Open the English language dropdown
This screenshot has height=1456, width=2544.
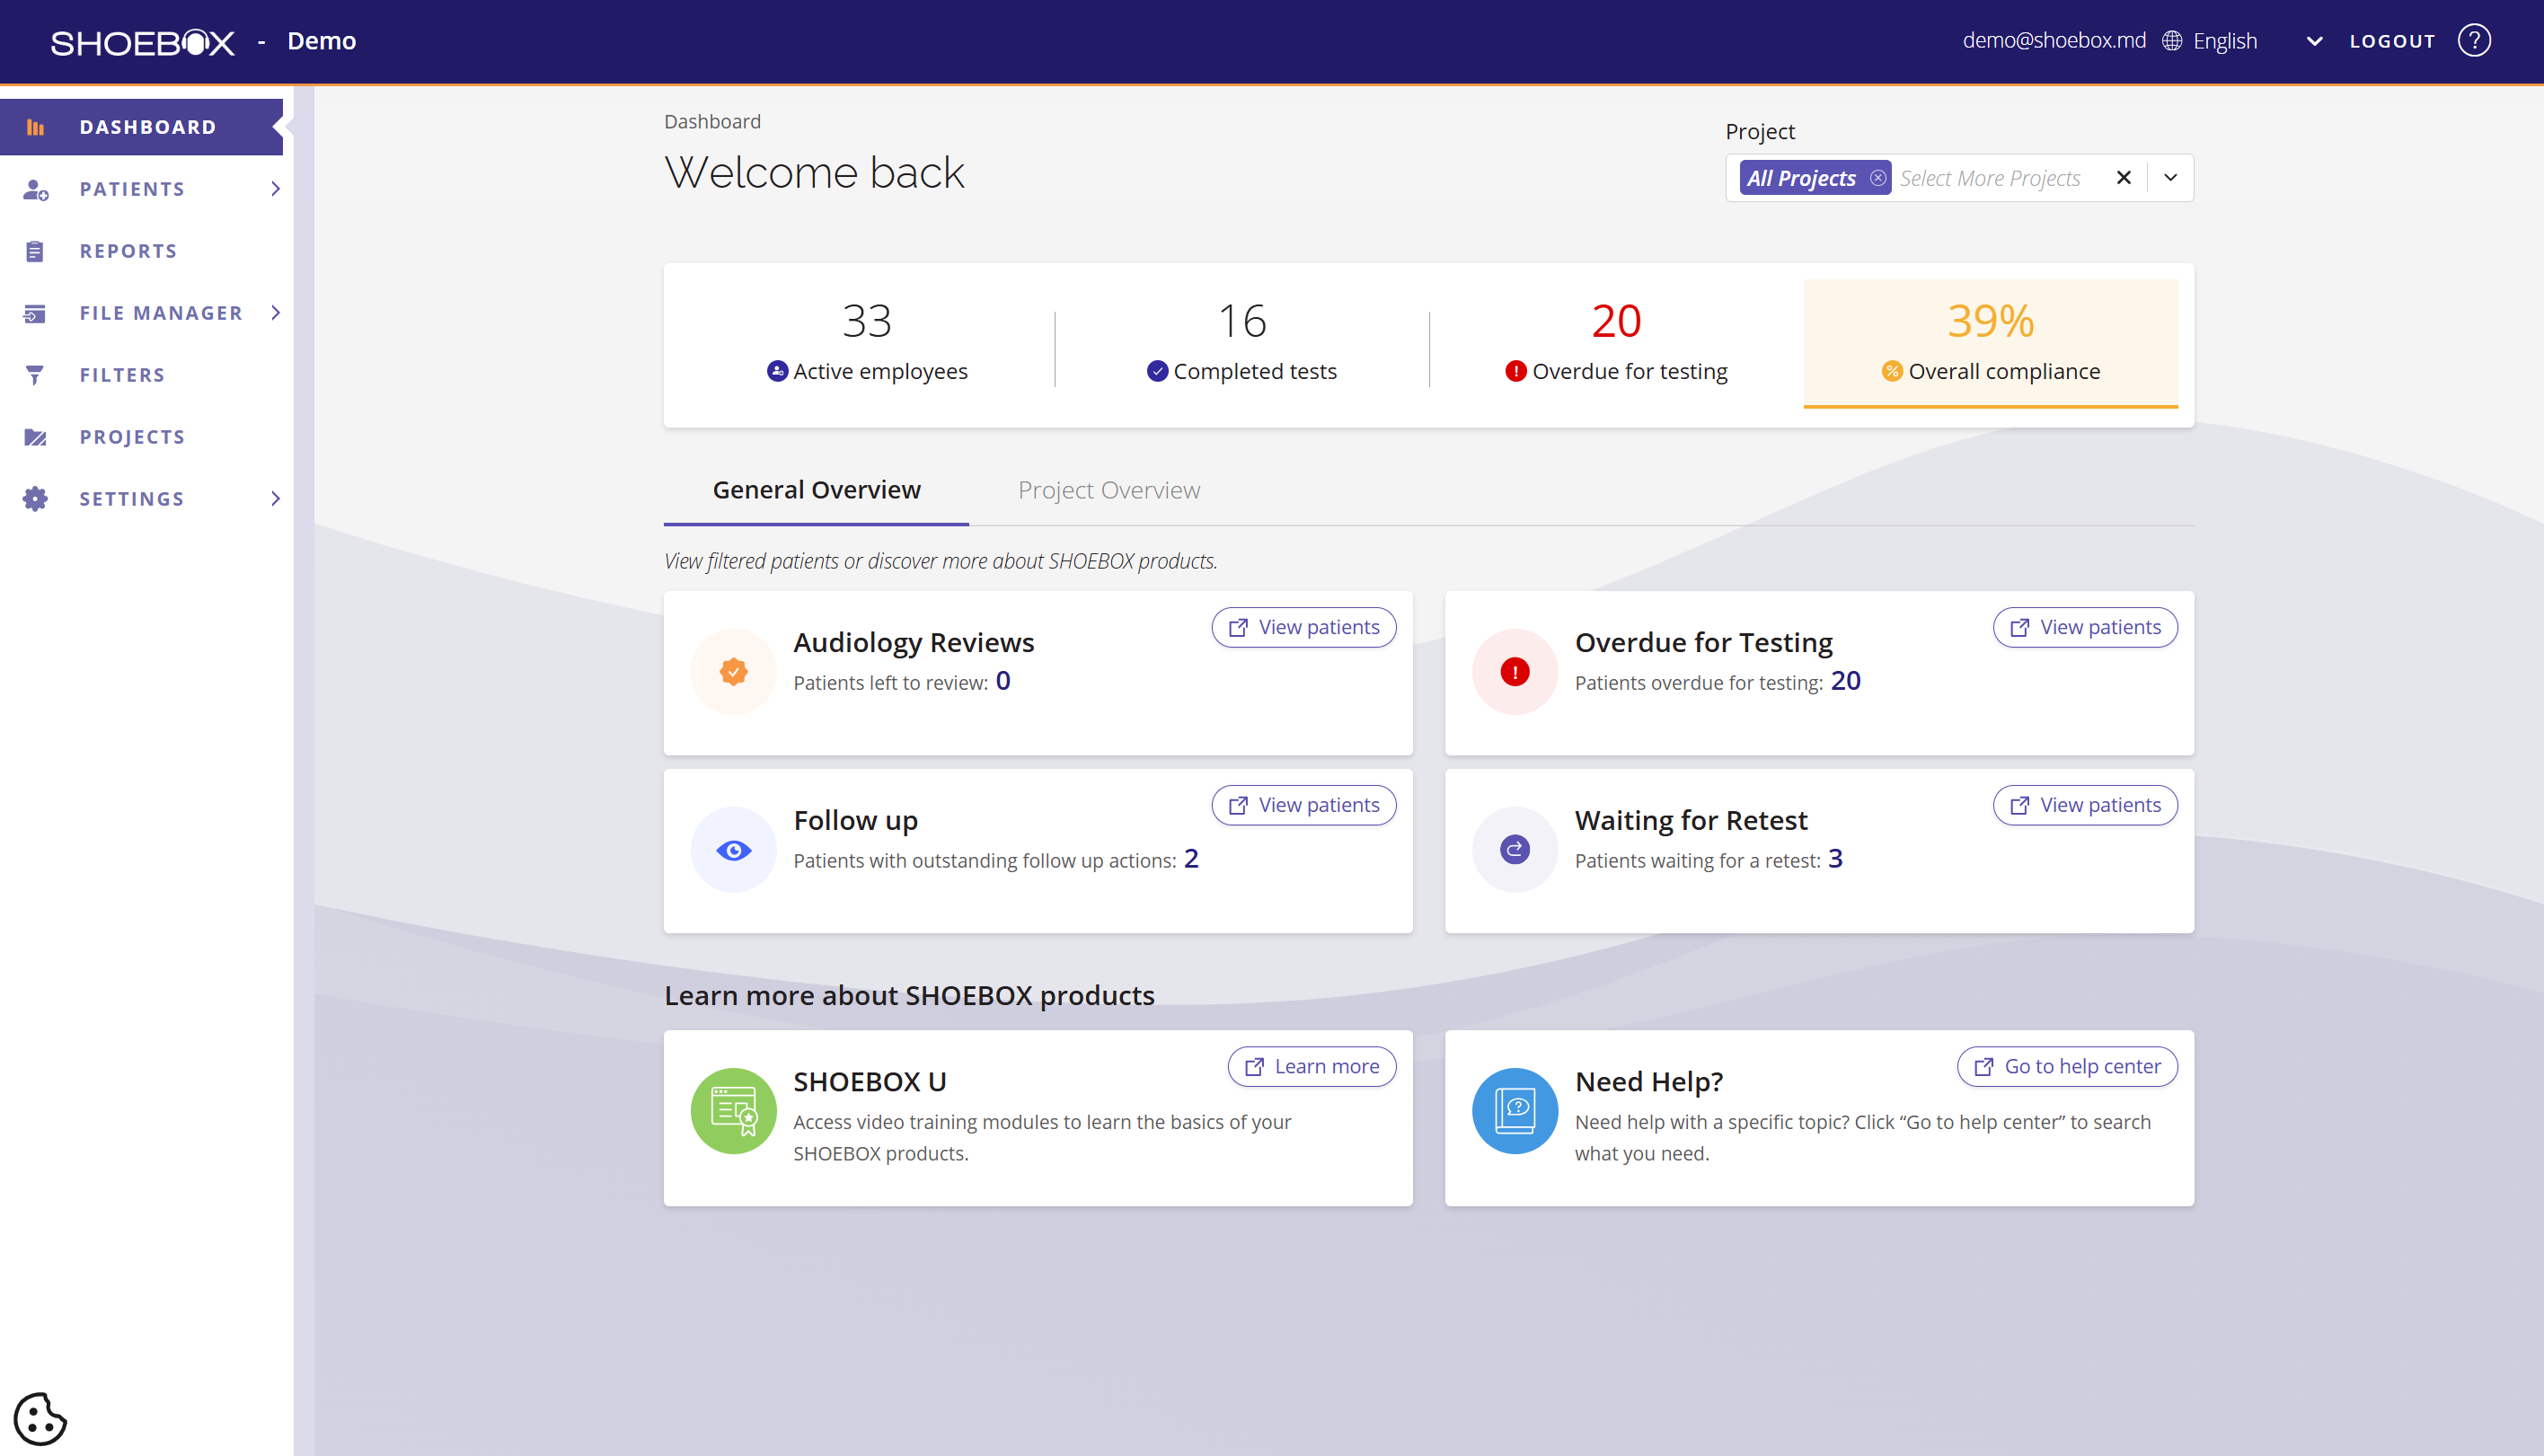point(2256,41)
